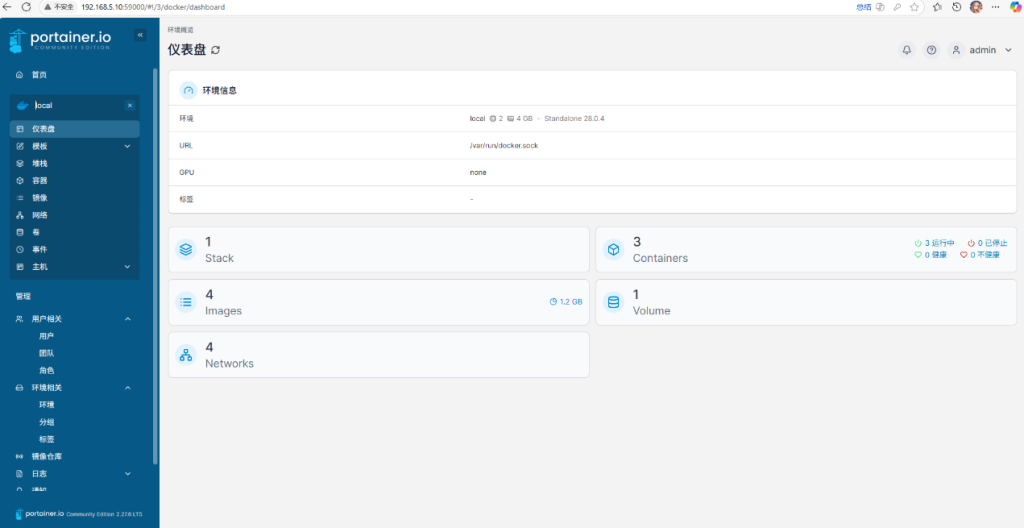The height and width of the screenshot is (528, 1024).
Task: Open the Copilot icon in browser toolbar
Action: [x=1015, y=7]
